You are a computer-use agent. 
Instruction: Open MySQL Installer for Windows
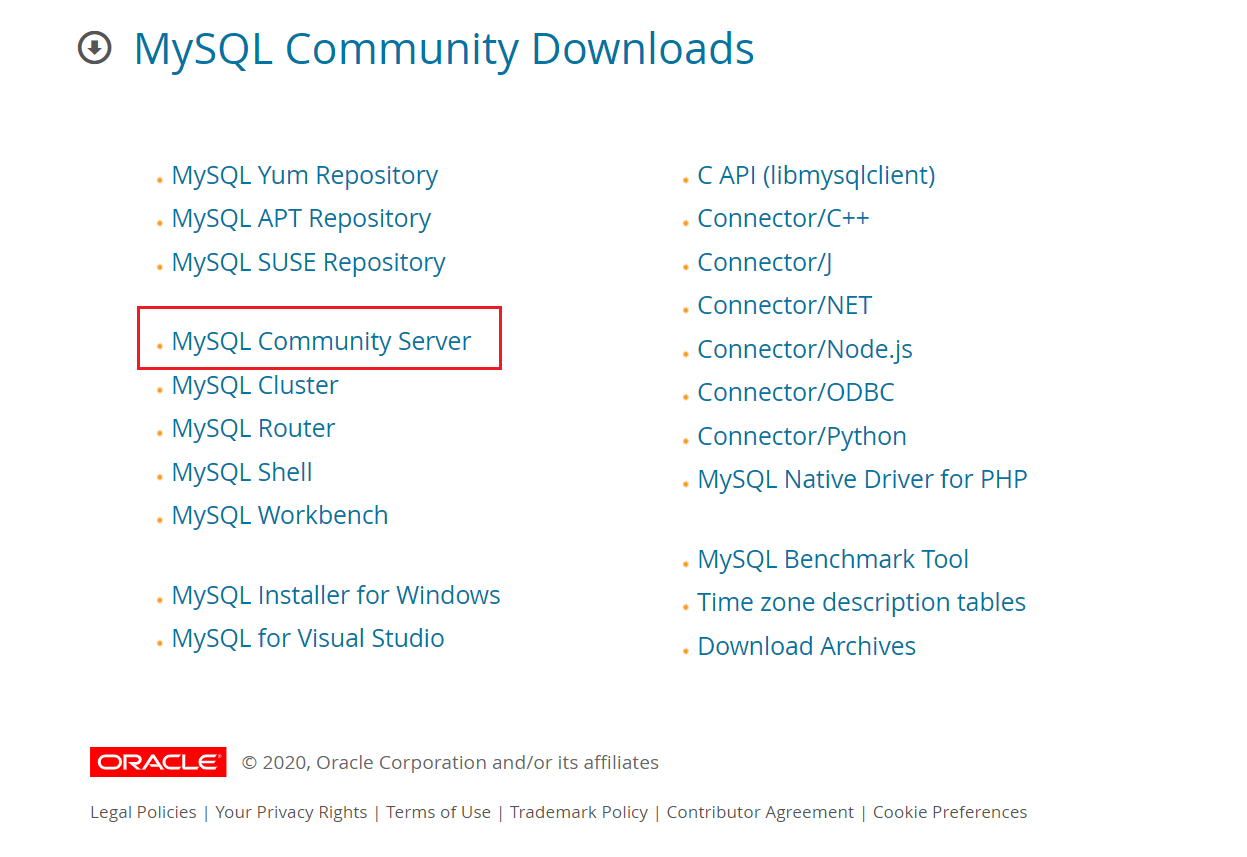tap(336, 594)
